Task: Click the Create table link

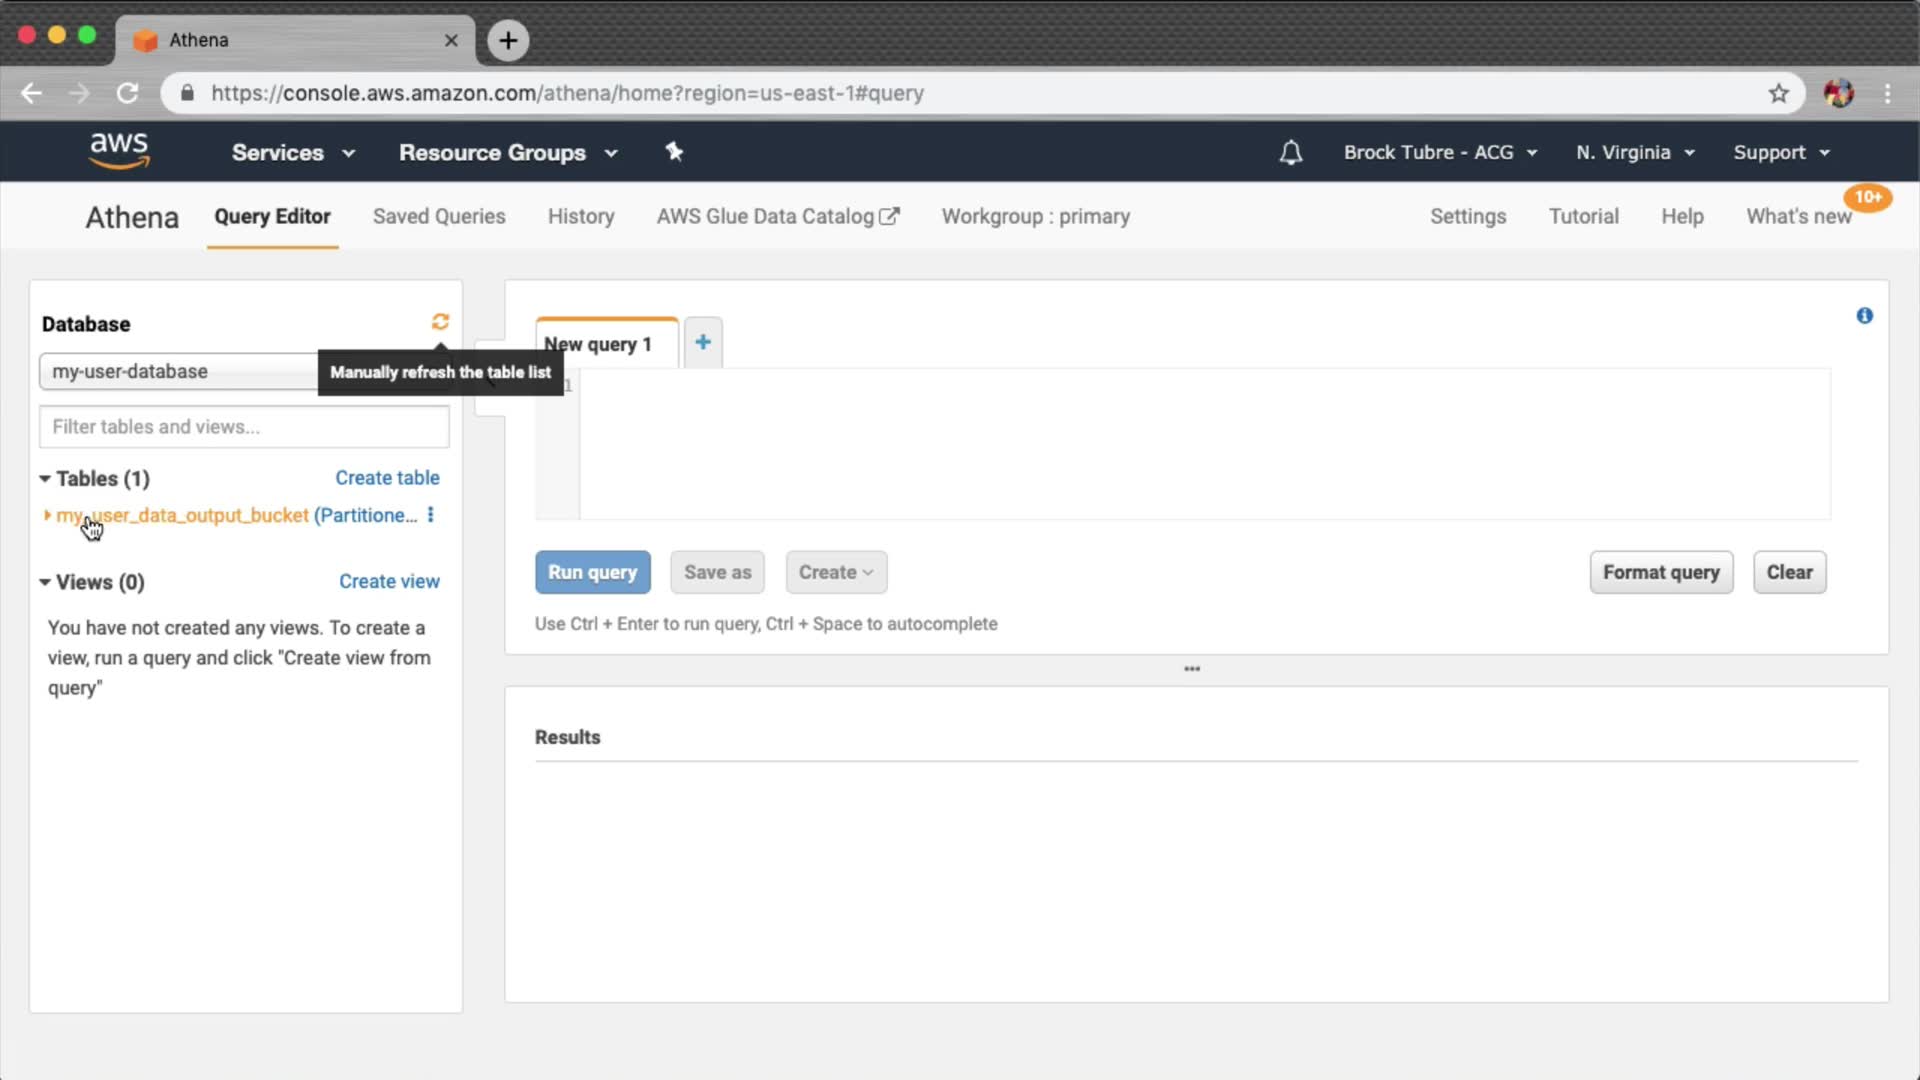Action: click(387, 478)
